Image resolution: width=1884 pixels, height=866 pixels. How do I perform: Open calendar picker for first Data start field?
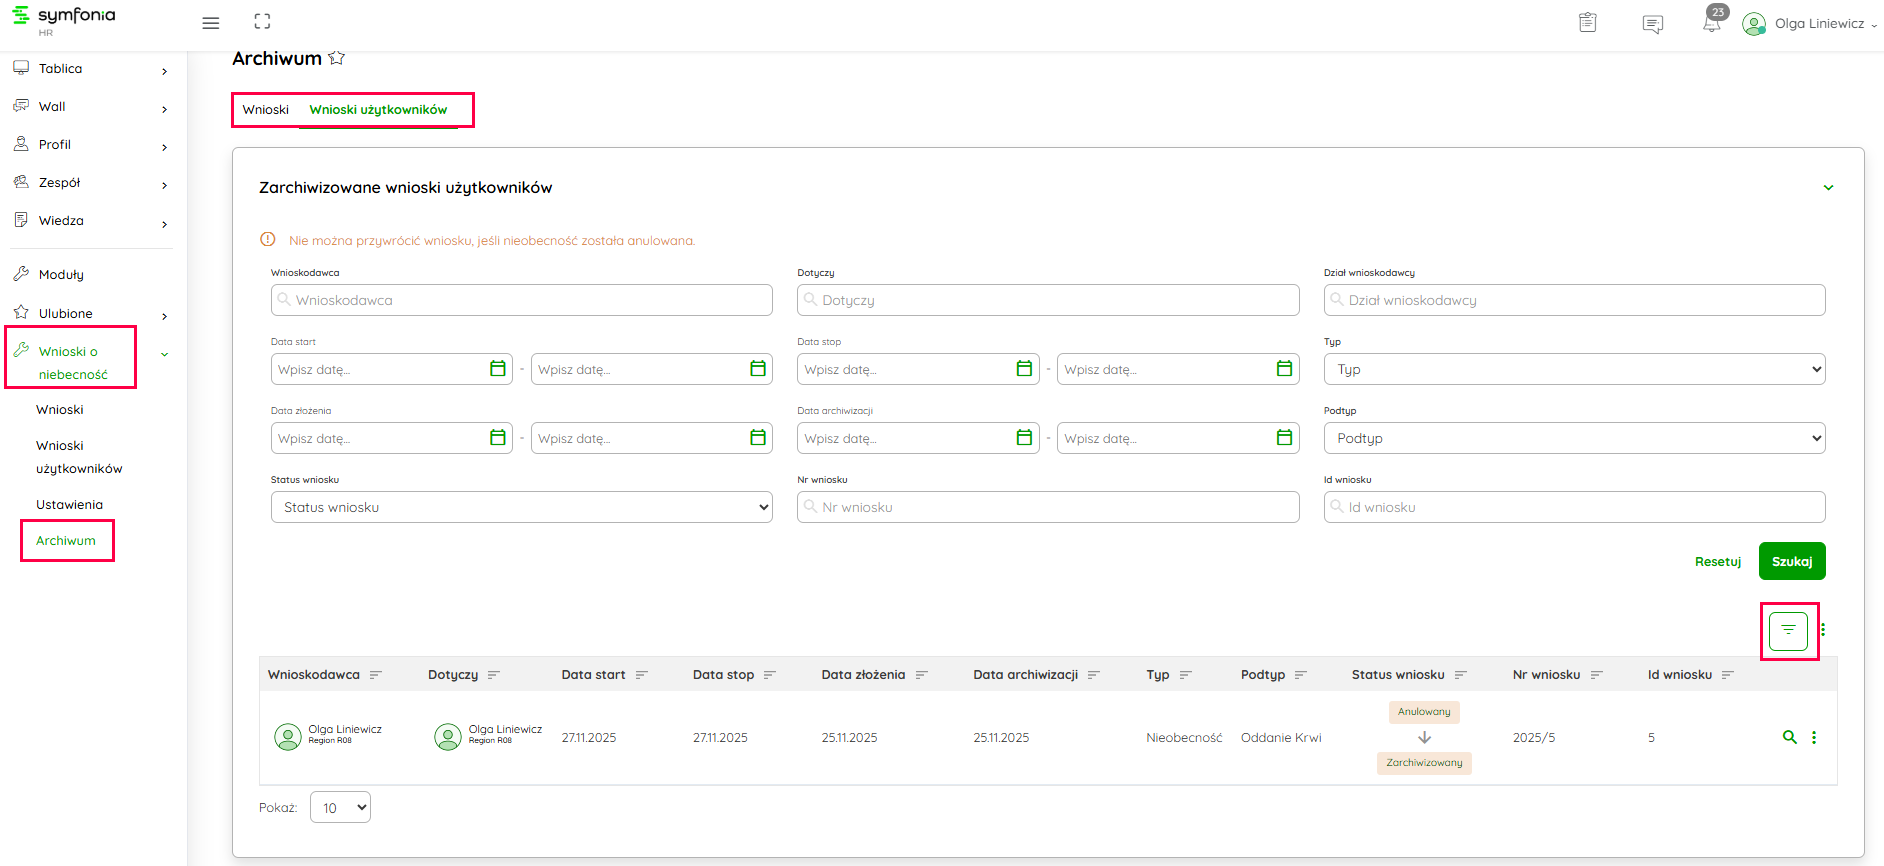tap(497, 369)
